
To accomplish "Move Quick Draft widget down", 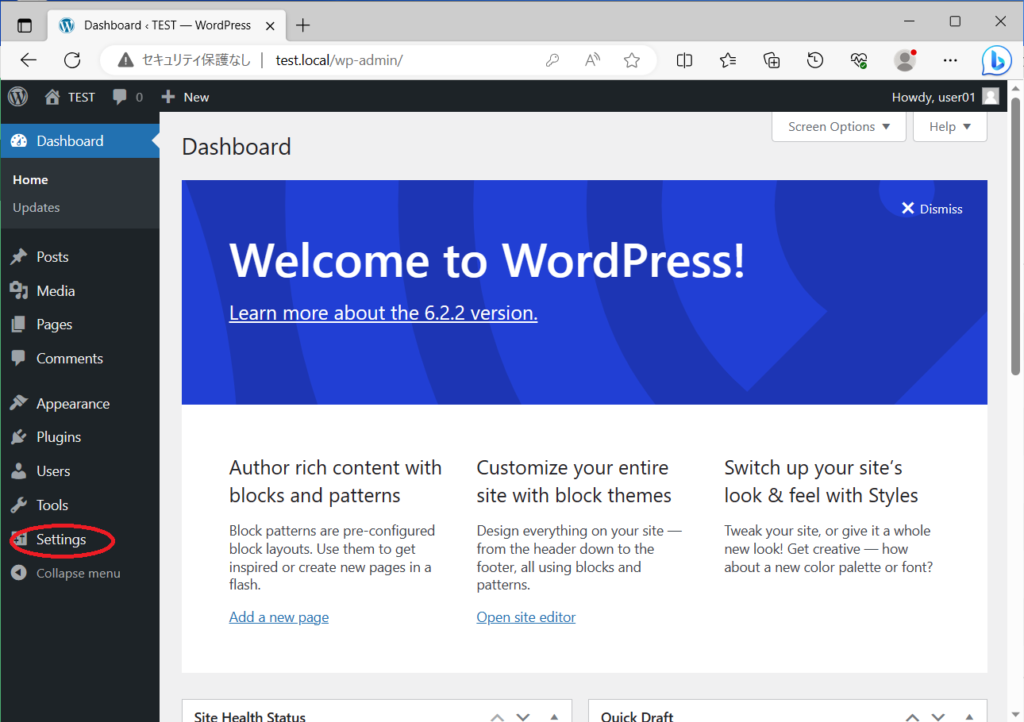I will pos(938,716).
